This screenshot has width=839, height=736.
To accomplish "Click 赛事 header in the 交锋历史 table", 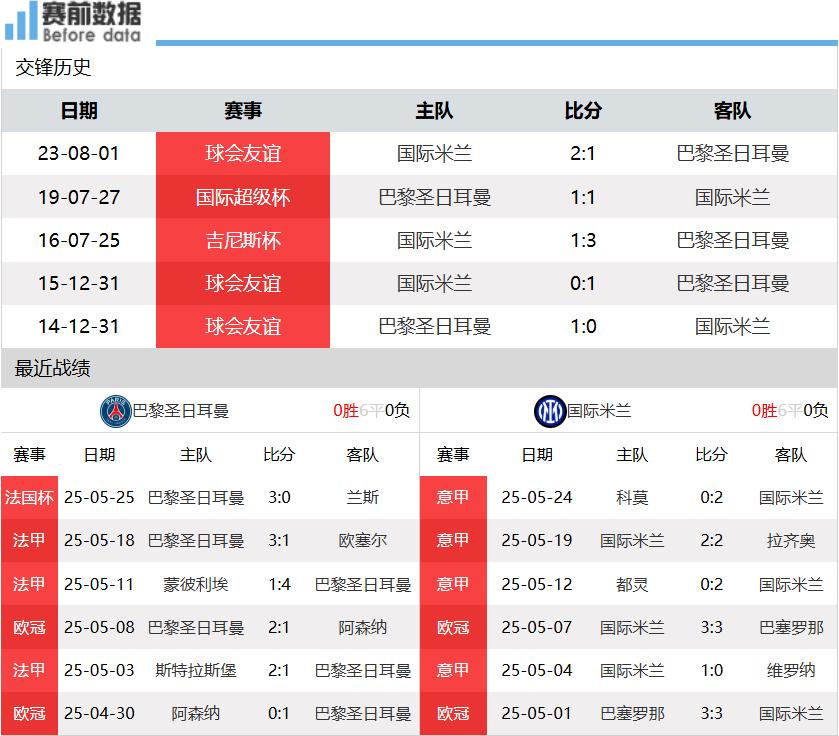I will pos(243,111).
